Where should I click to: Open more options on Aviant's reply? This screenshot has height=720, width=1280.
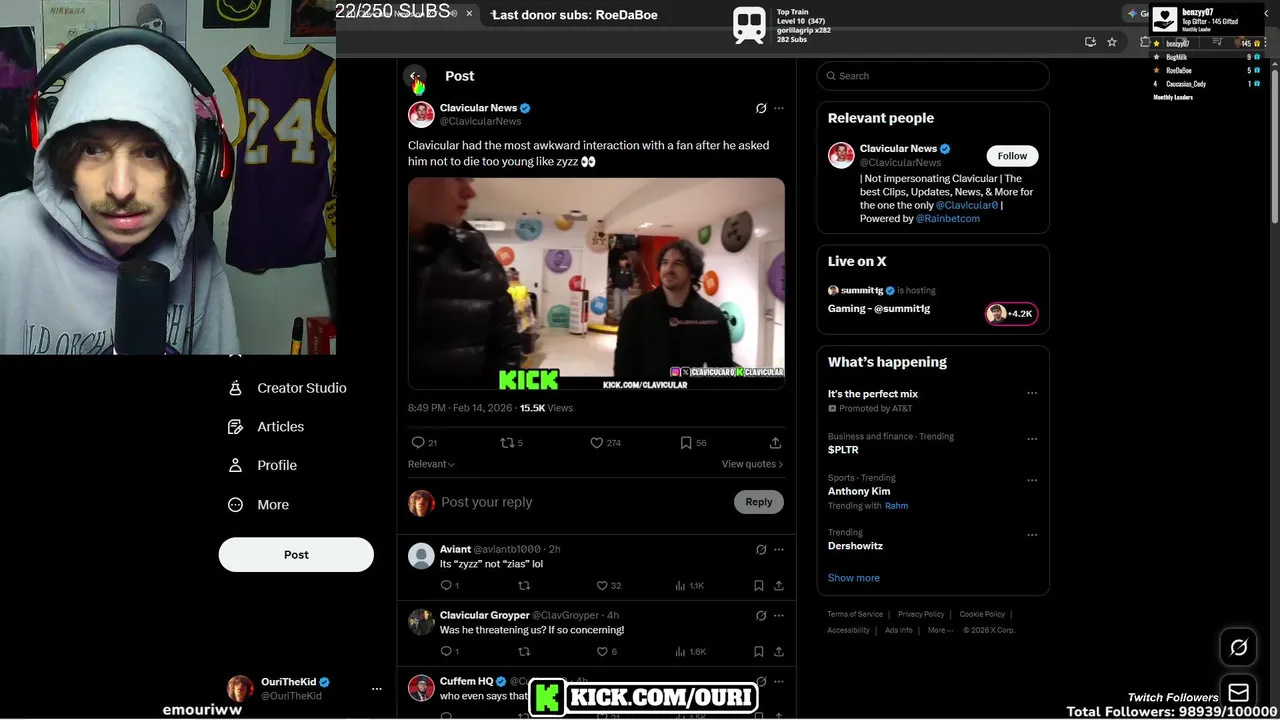(779, 549)
